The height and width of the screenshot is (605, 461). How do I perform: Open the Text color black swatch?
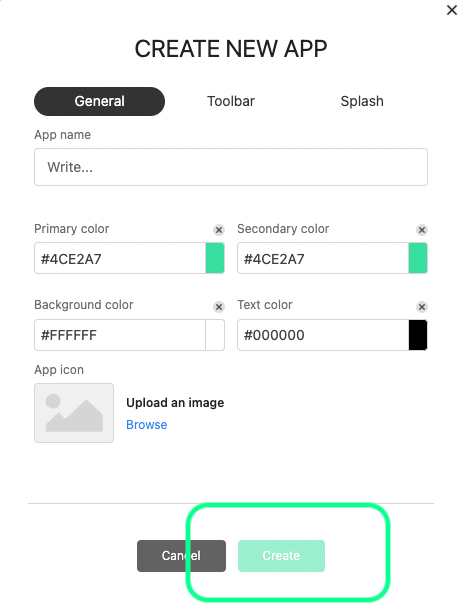(418, 335)
